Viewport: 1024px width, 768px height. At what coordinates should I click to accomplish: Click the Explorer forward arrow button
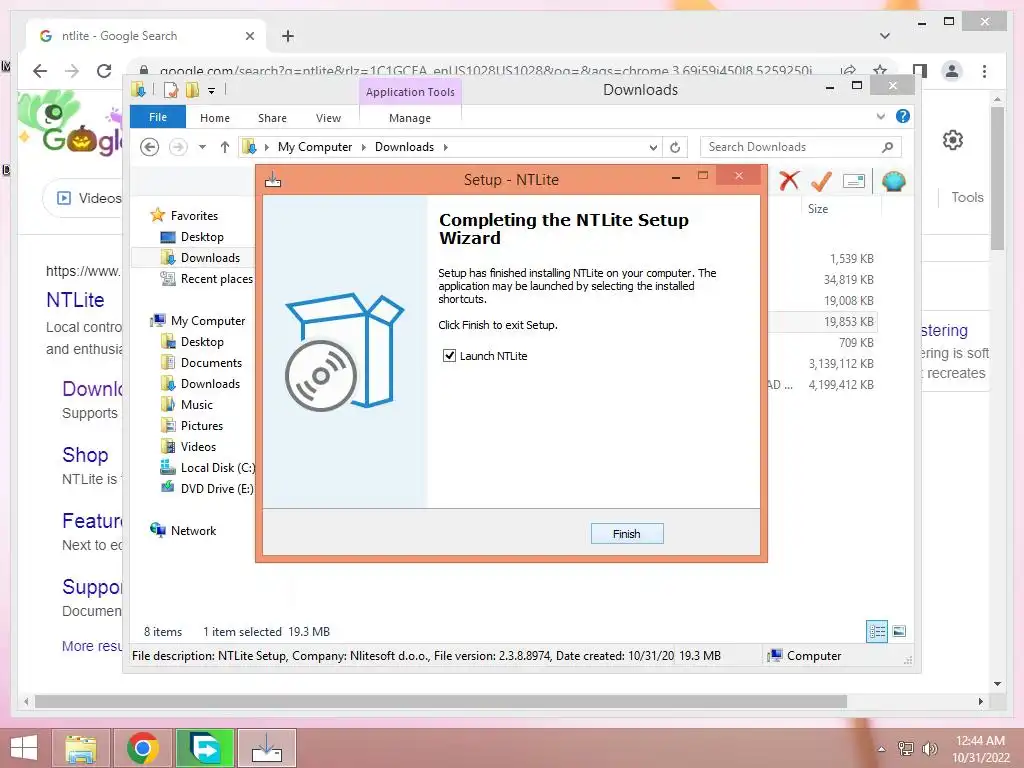tap(178, 147)
